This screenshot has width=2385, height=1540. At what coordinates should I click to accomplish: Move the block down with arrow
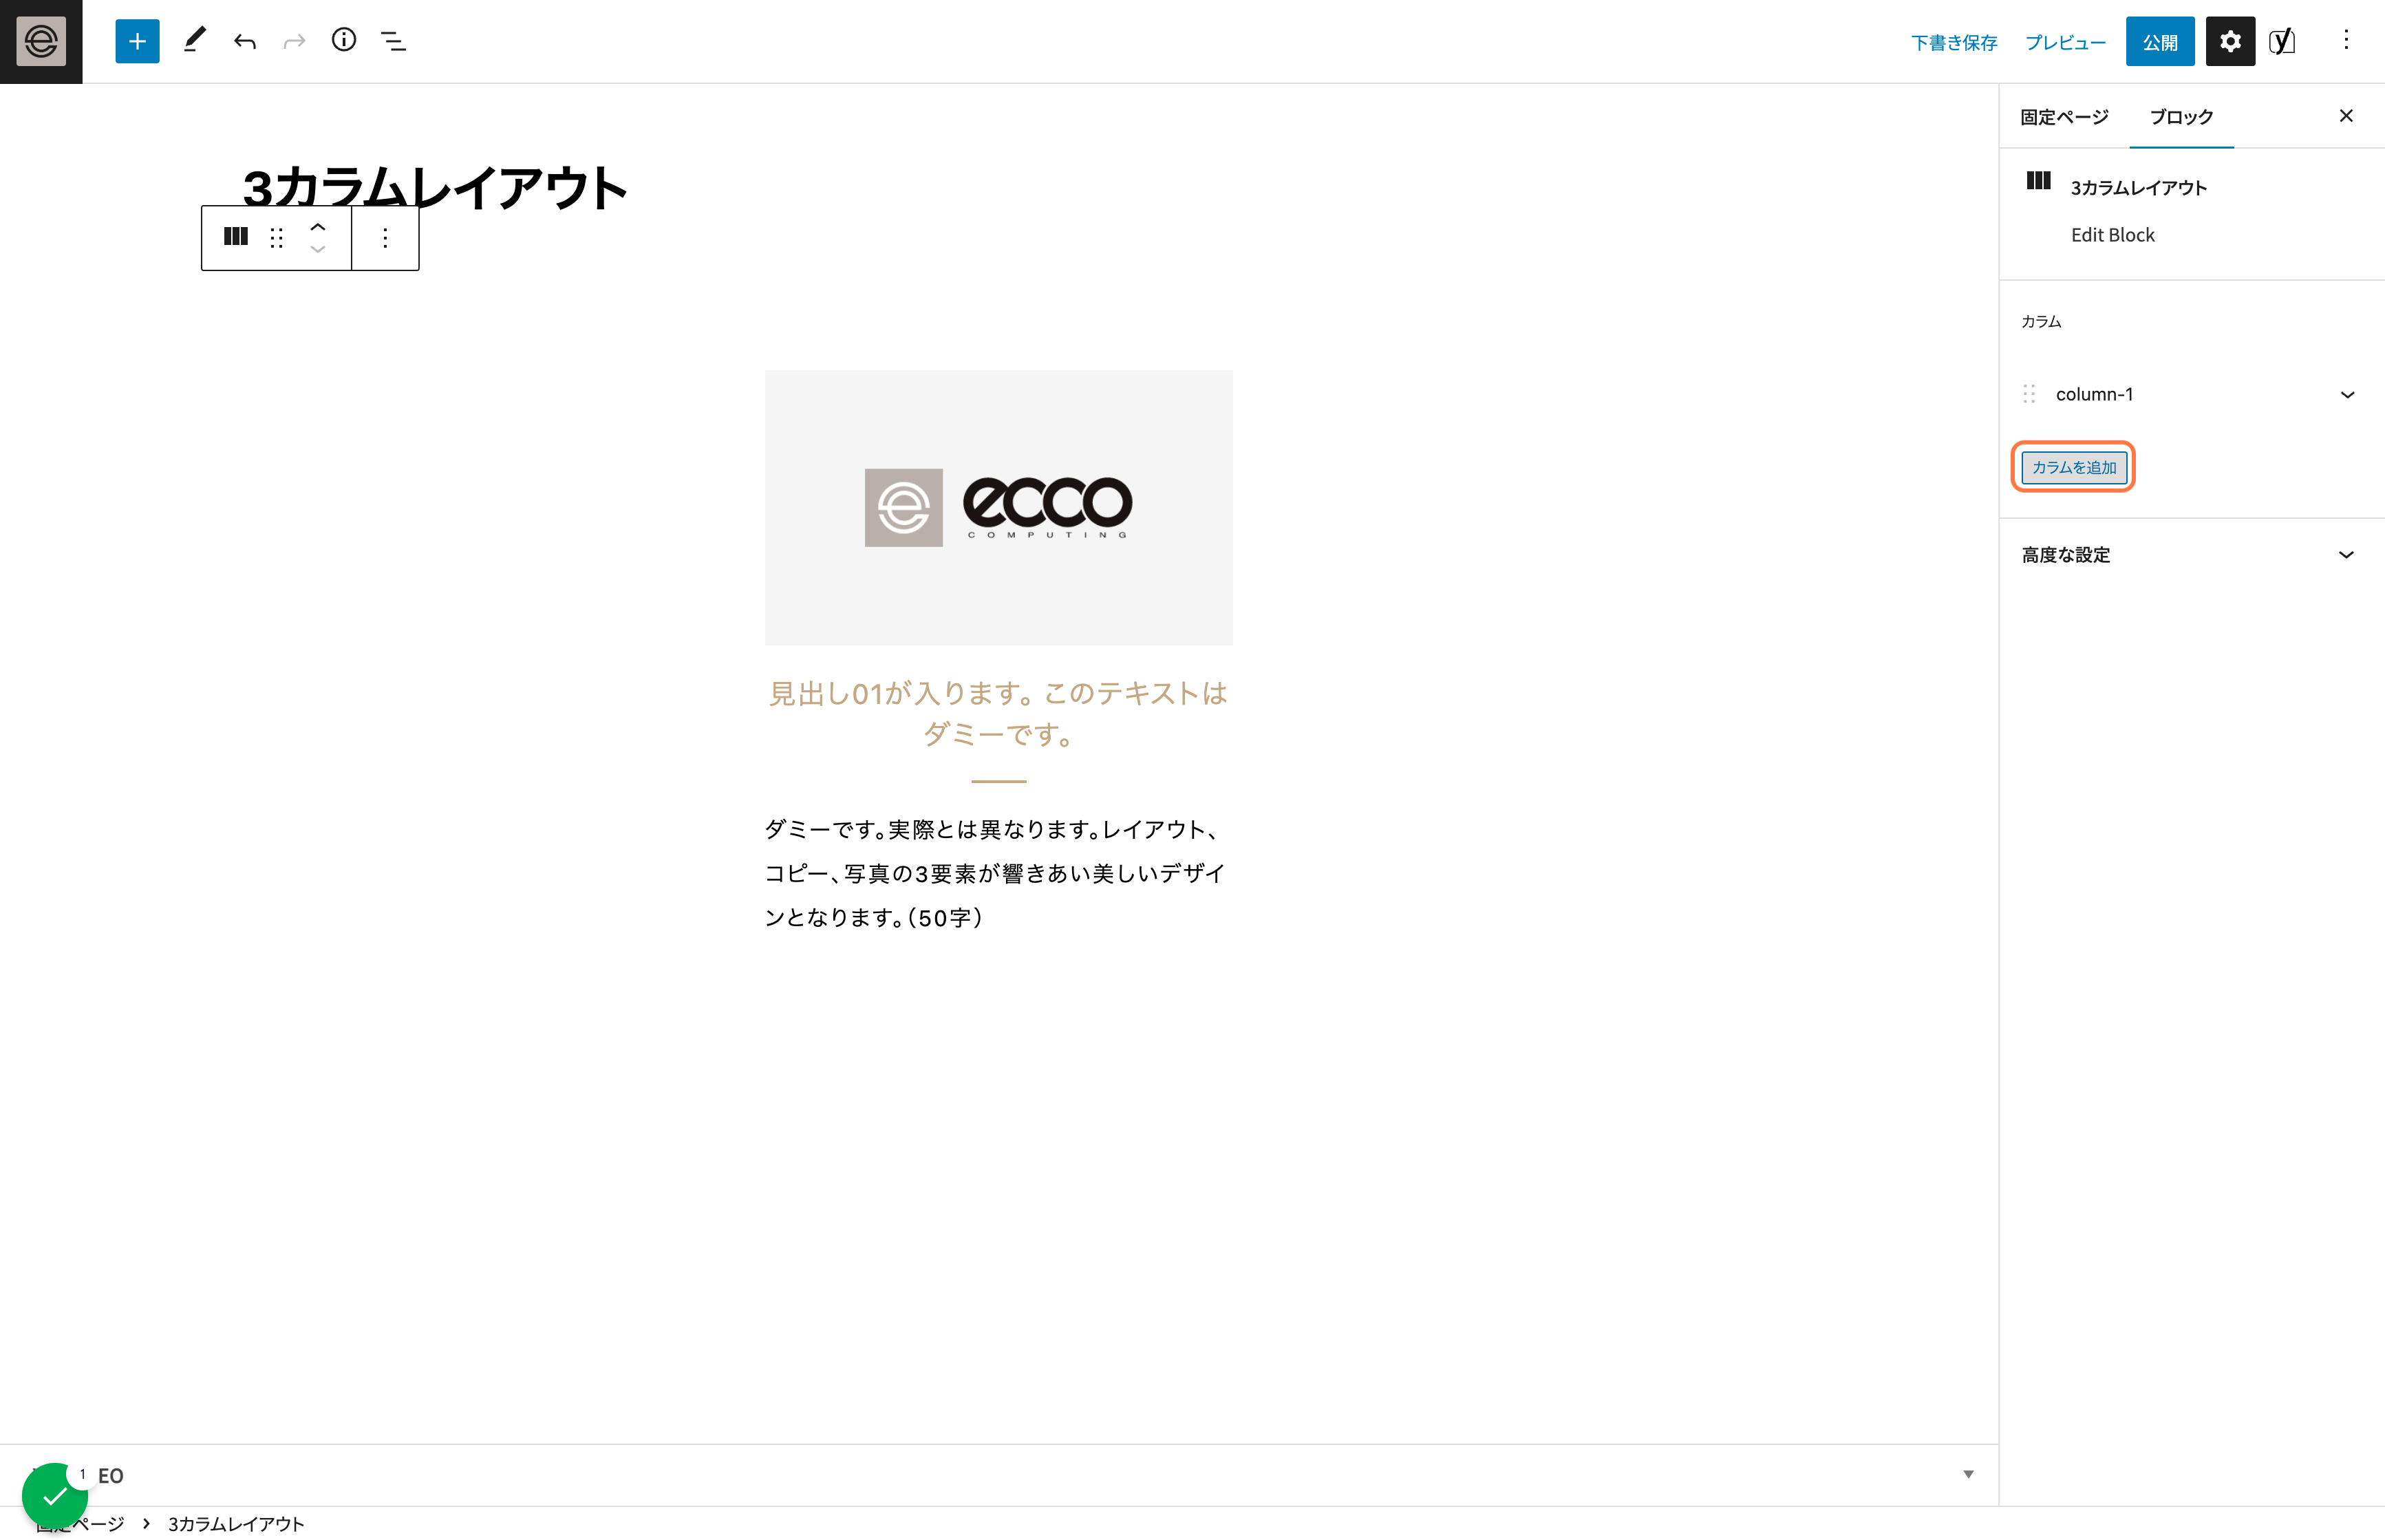tap(318, 249)
